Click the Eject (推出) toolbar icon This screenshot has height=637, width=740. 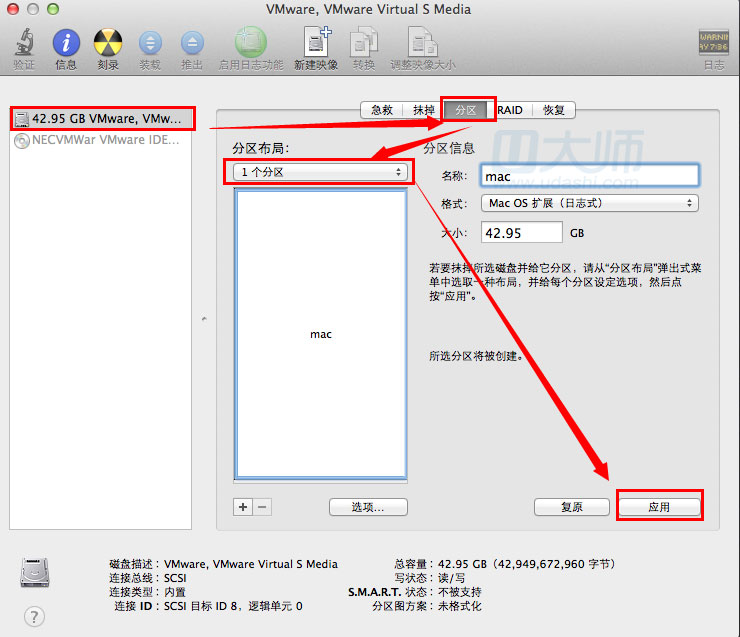[x=192, y=43]
